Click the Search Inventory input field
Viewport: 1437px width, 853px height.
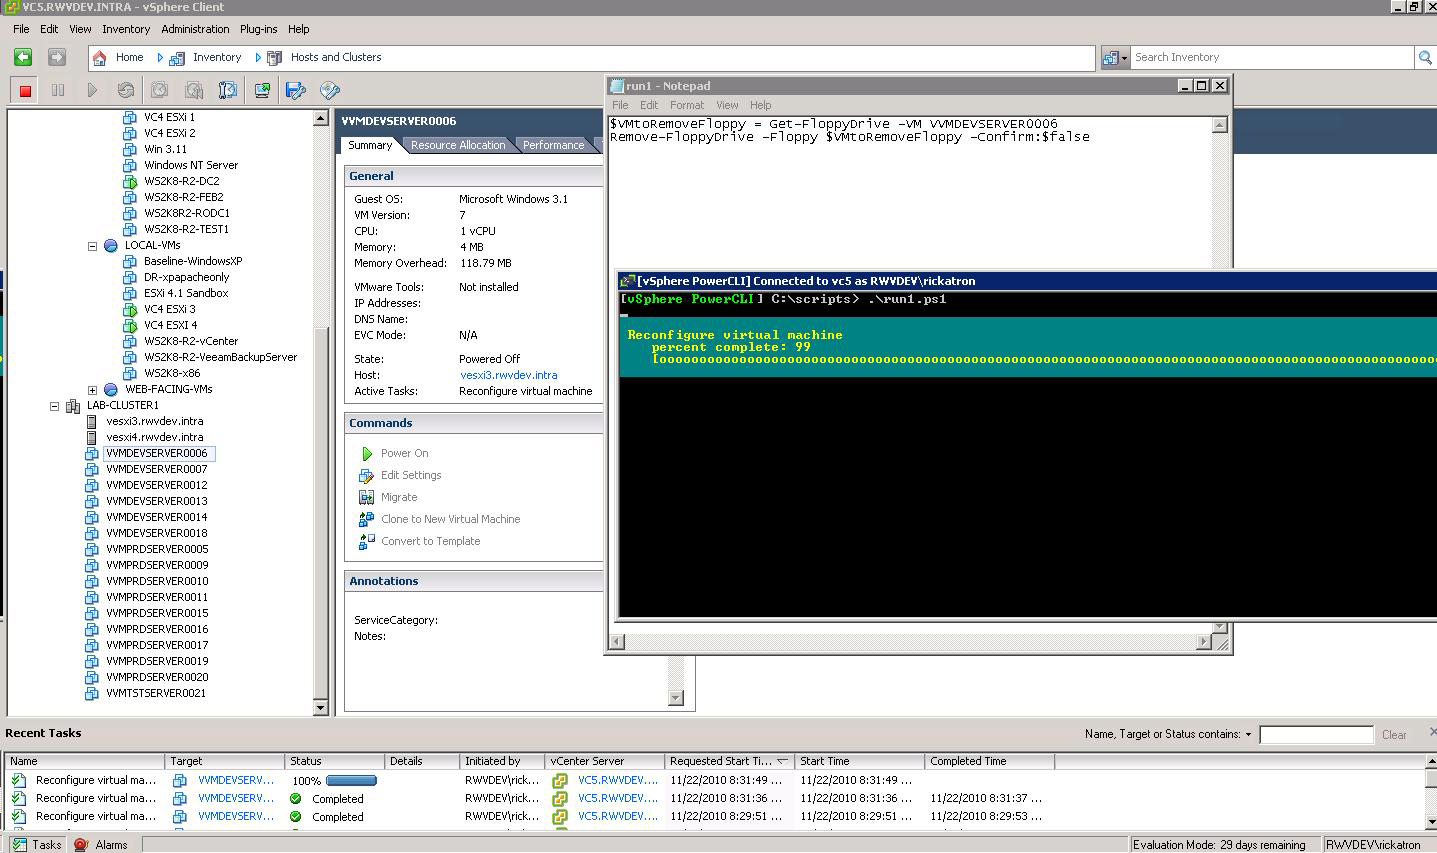pos(1272,58)
